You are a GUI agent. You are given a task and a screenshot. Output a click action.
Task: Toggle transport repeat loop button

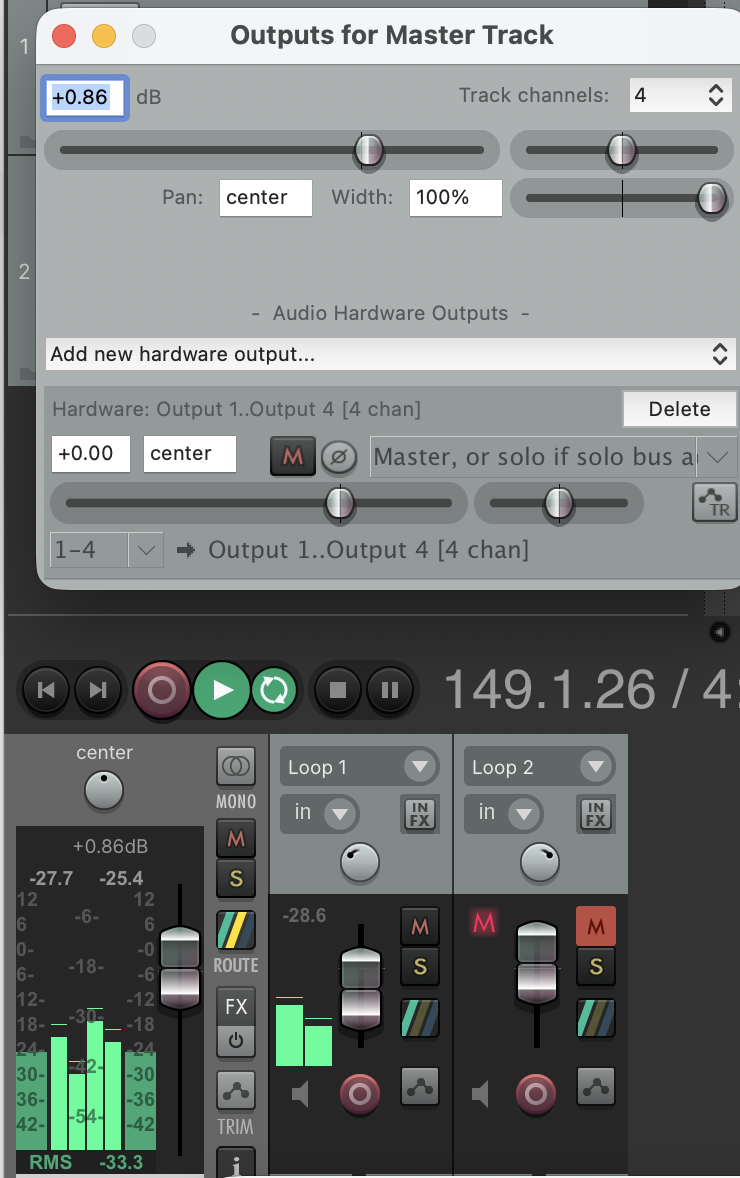click(273, 690)
